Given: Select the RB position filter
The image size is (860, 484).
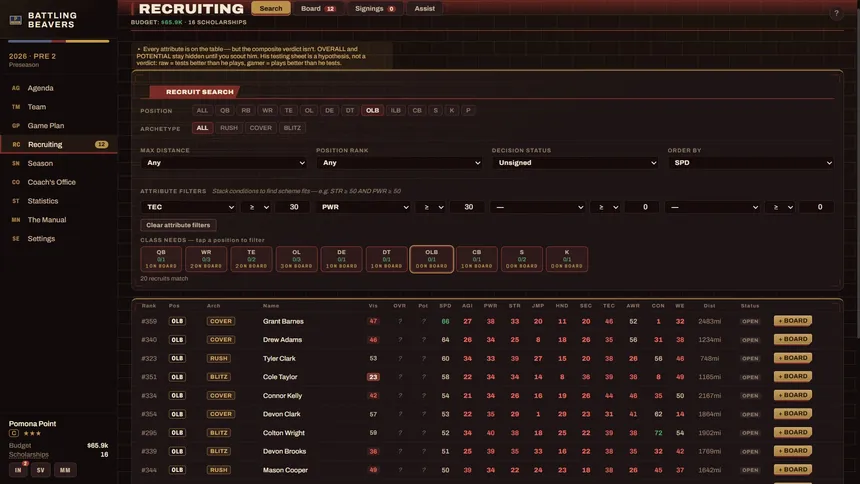Looking at the screenshot, I should pyautogui.click(x=246, y=110).
